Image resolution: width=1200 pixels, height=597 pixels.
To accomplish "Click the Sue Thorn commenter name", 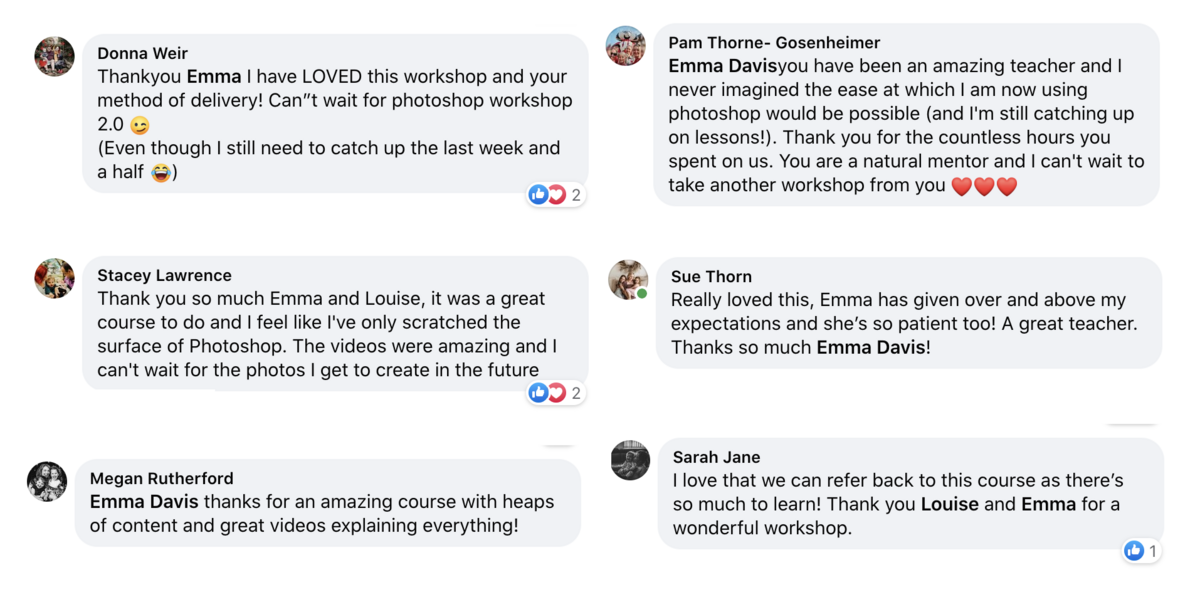I will 711,276.
